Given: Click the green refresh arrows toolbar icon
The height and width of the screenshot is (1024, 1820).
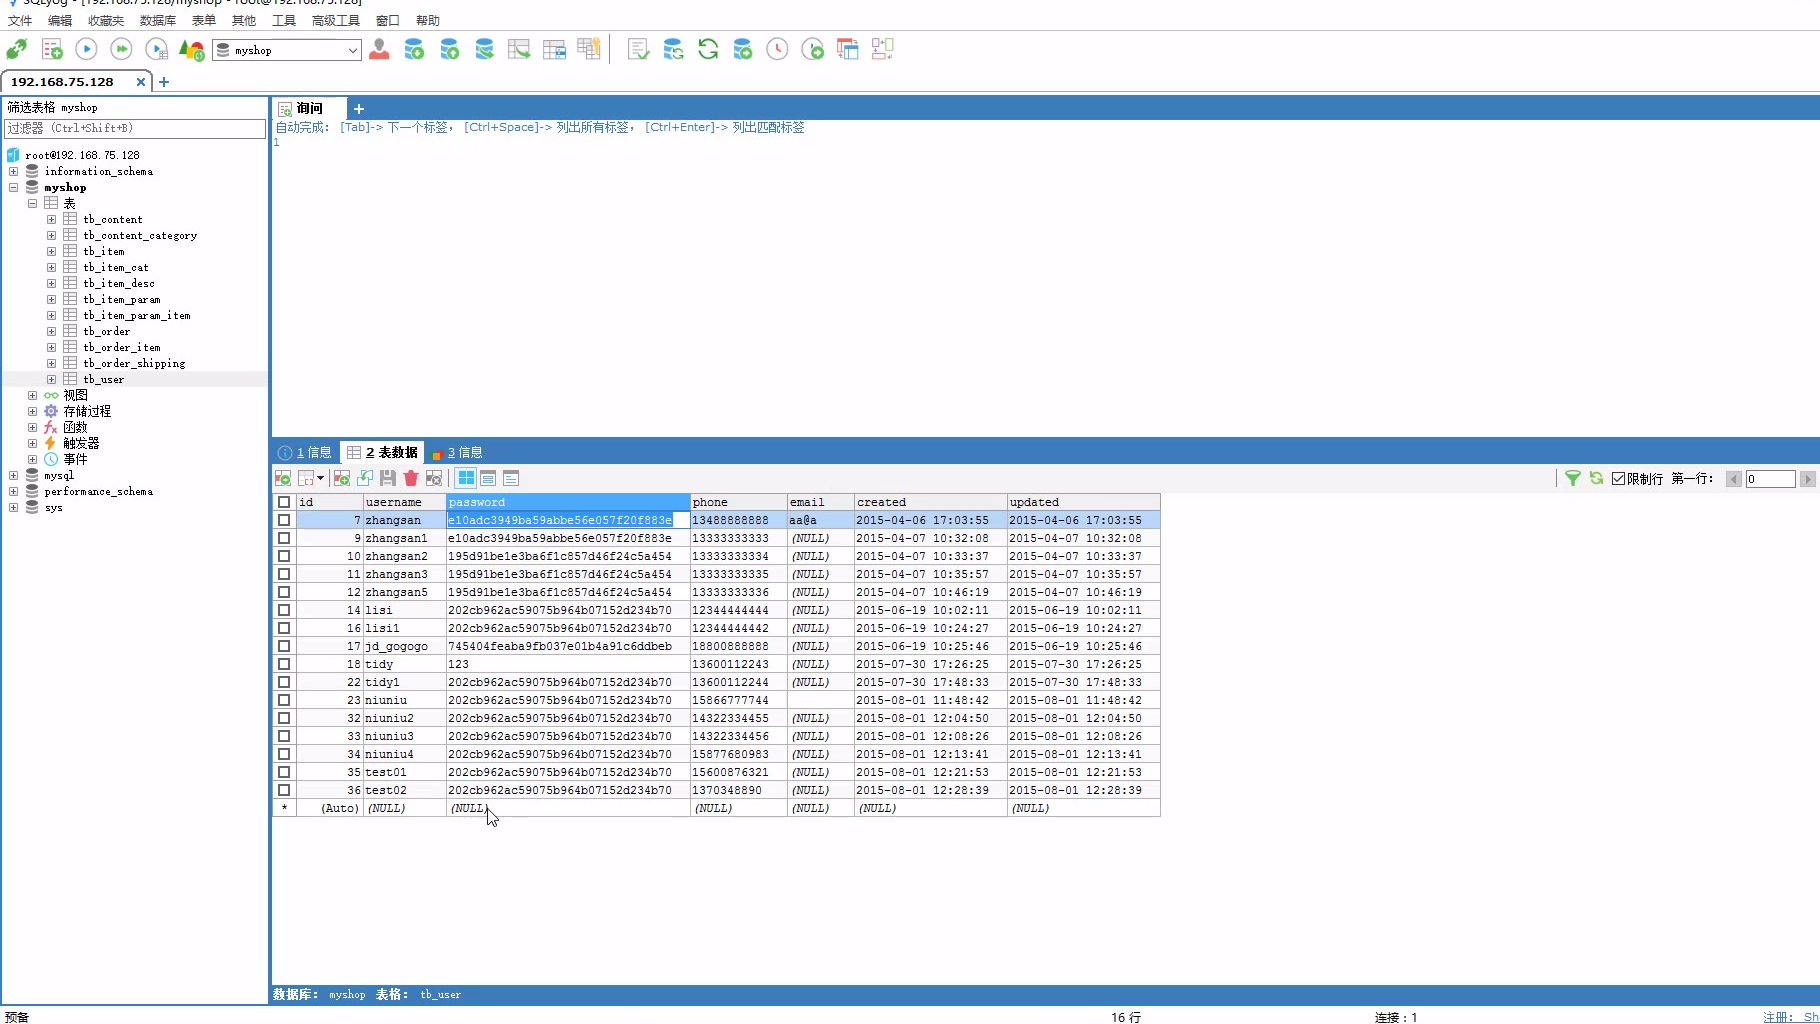Looking at the screenshot, I should click(x=708, y=49).
